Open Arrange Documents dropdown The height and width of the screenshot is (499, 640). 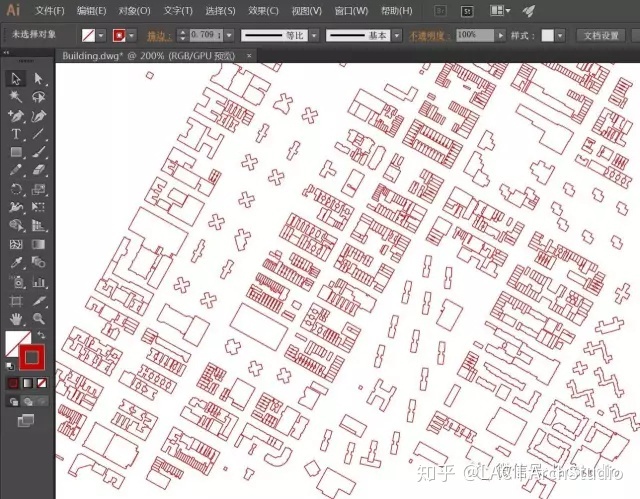[x=500, y=11]
